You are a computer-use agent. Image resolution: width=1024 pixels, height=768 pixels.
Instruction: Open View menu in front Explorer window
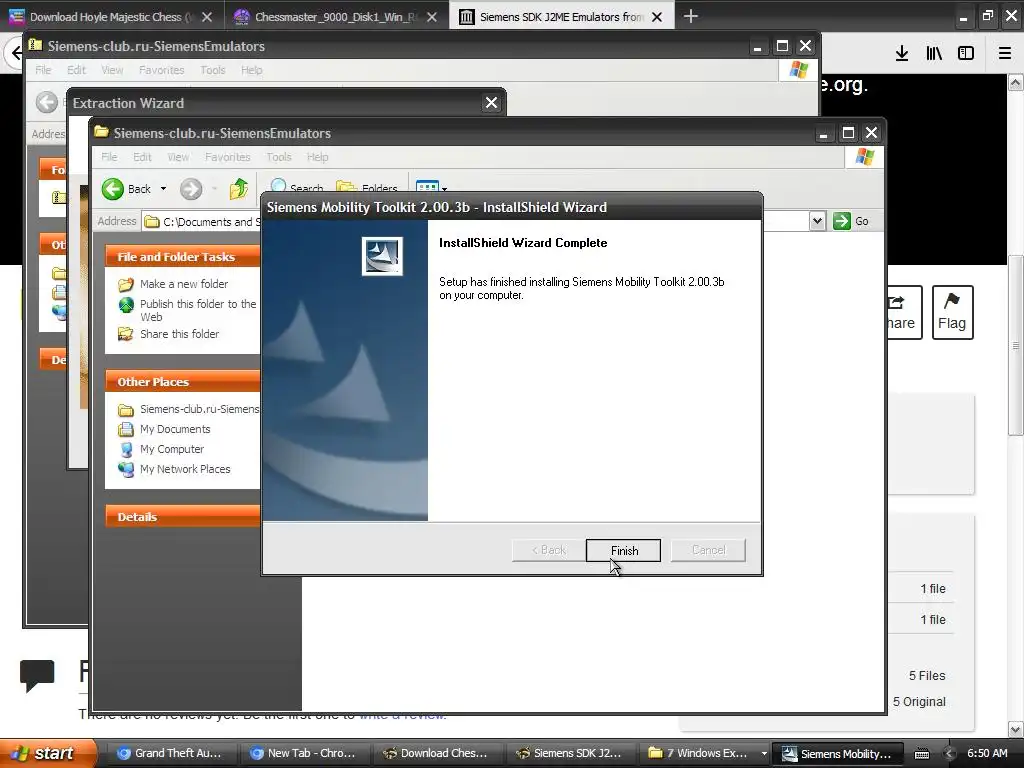click(x=178, y=157)
